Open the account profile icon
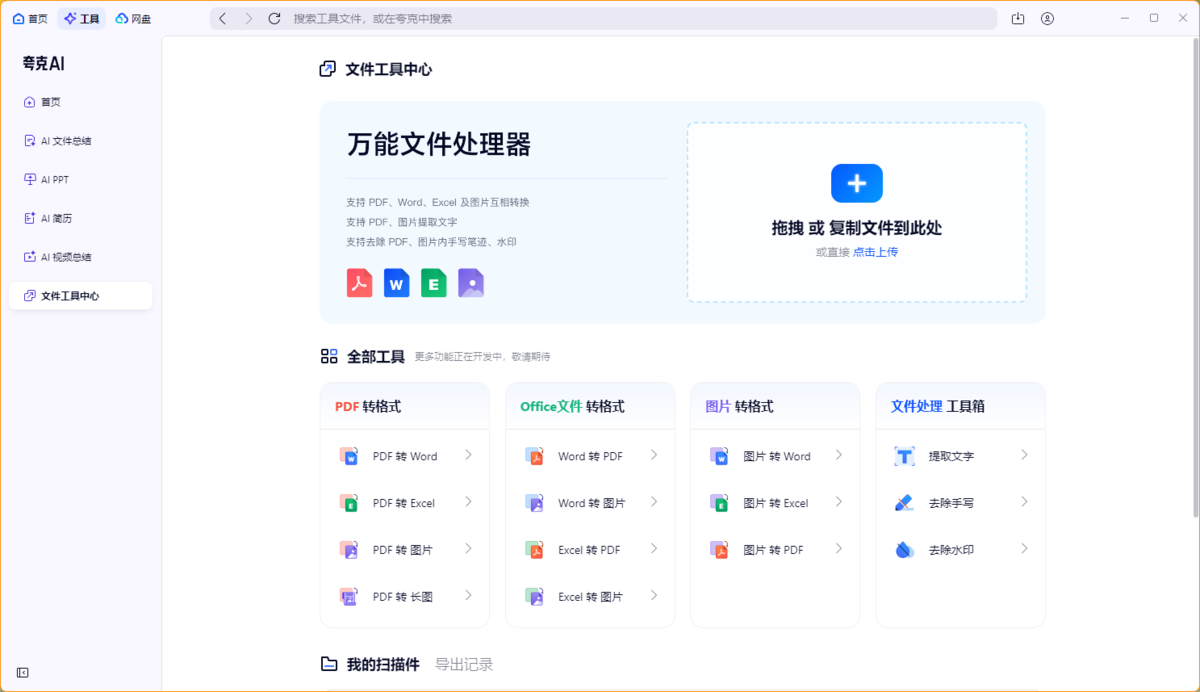 point(1047,18)
